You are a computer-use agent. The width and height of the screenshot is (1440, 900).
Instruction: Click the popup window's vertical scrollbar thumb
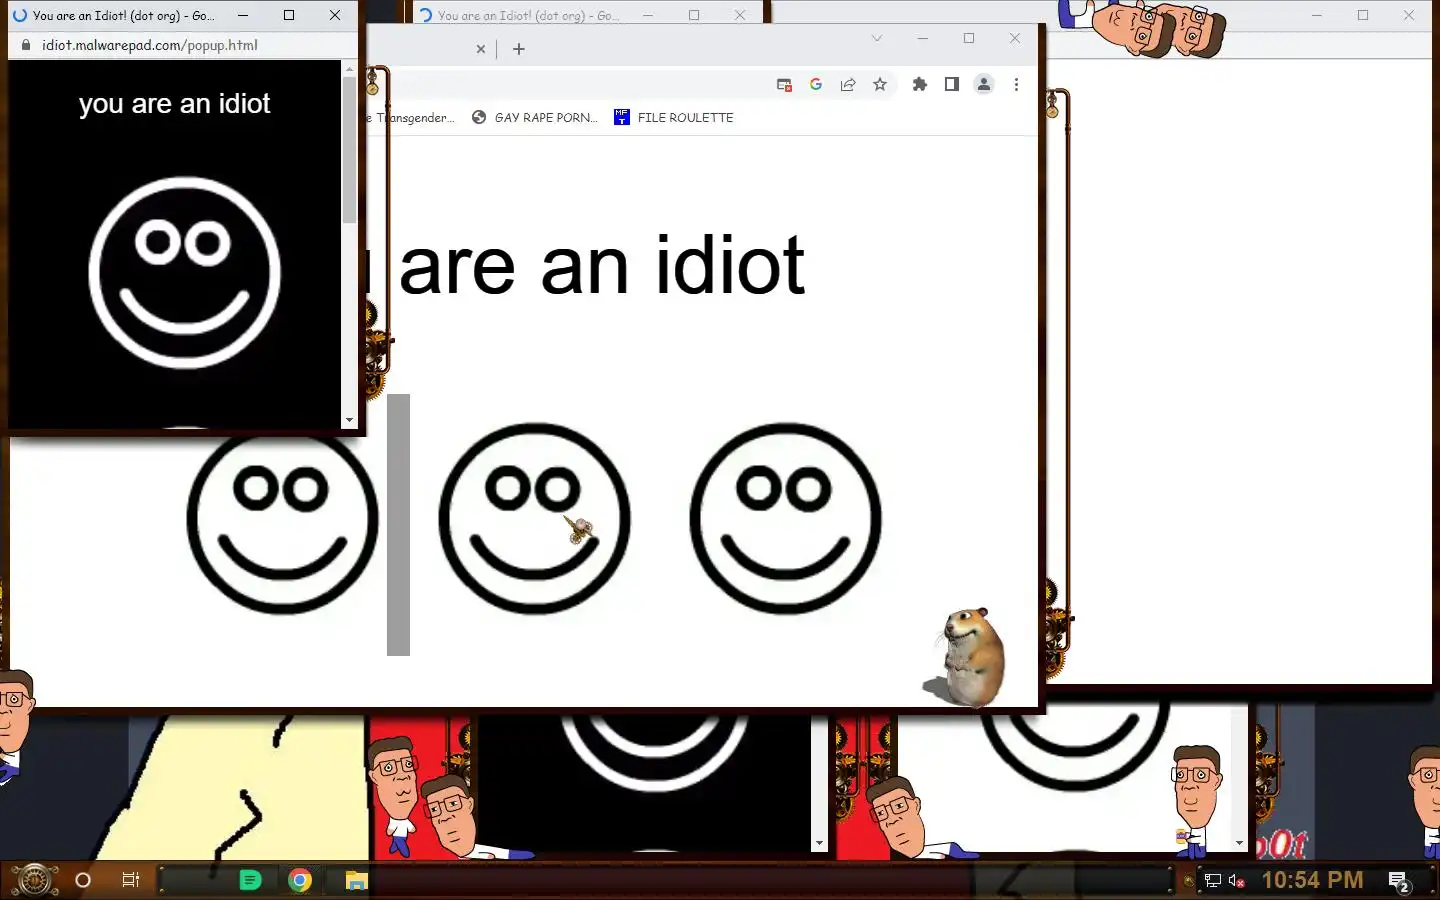click(x=349, y=150)
